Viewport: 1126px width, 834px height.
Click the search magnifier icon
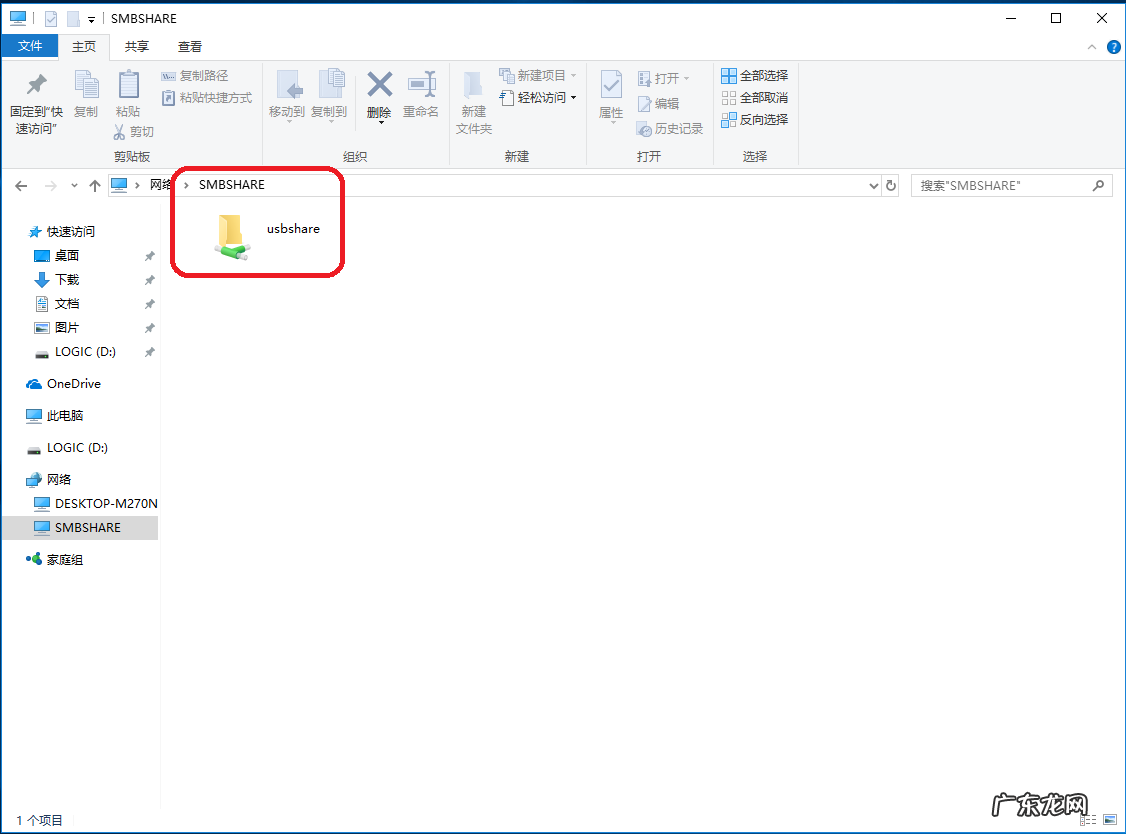(1098, 185)
